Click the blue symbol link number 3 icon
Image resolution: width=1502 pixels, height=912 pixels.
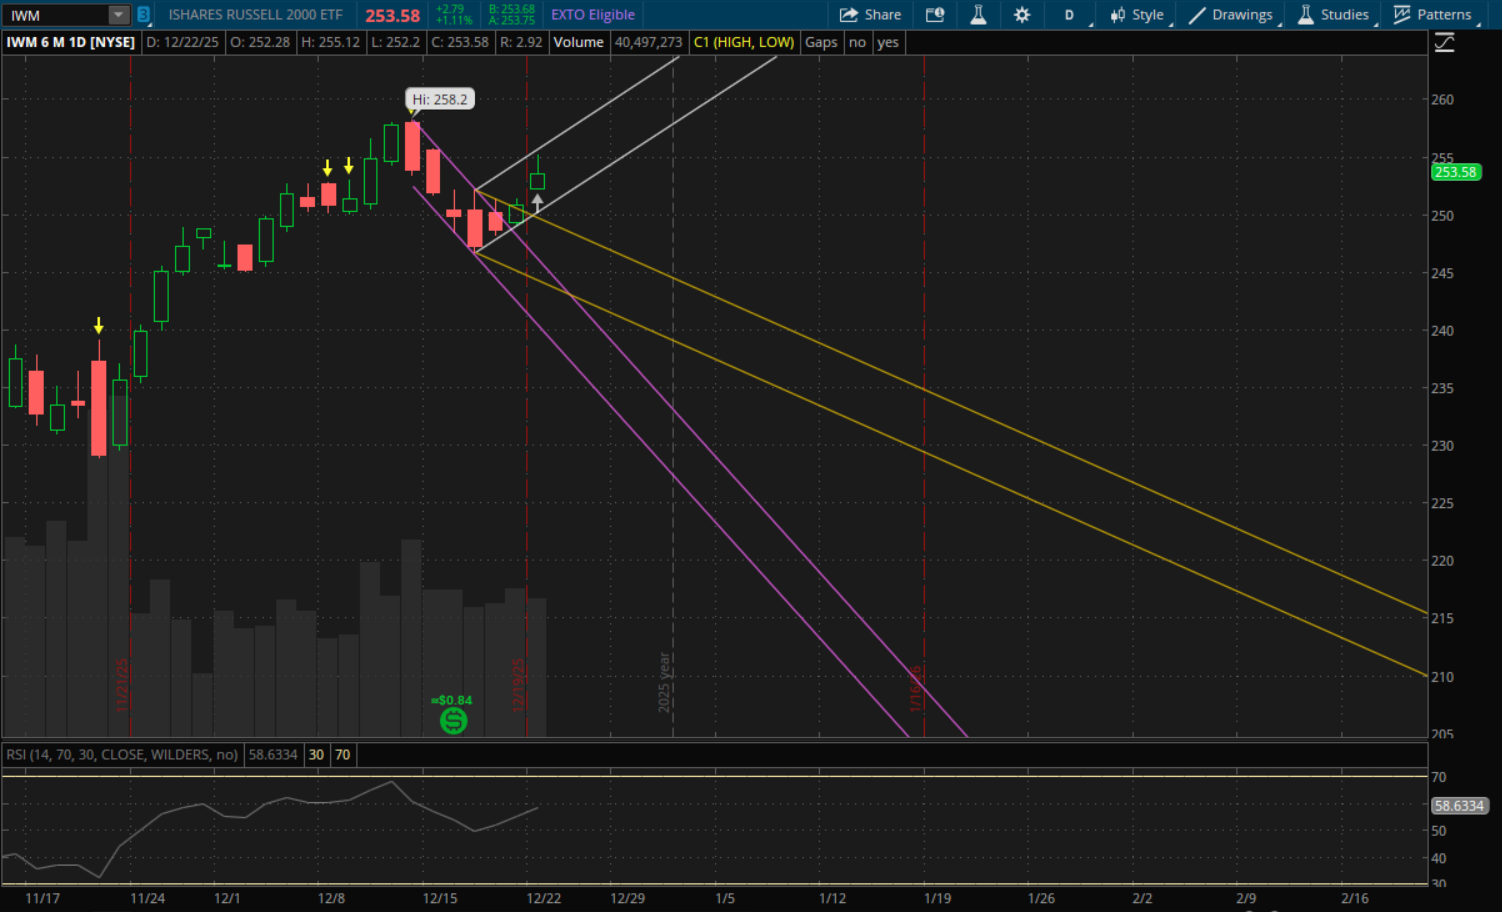143,15
